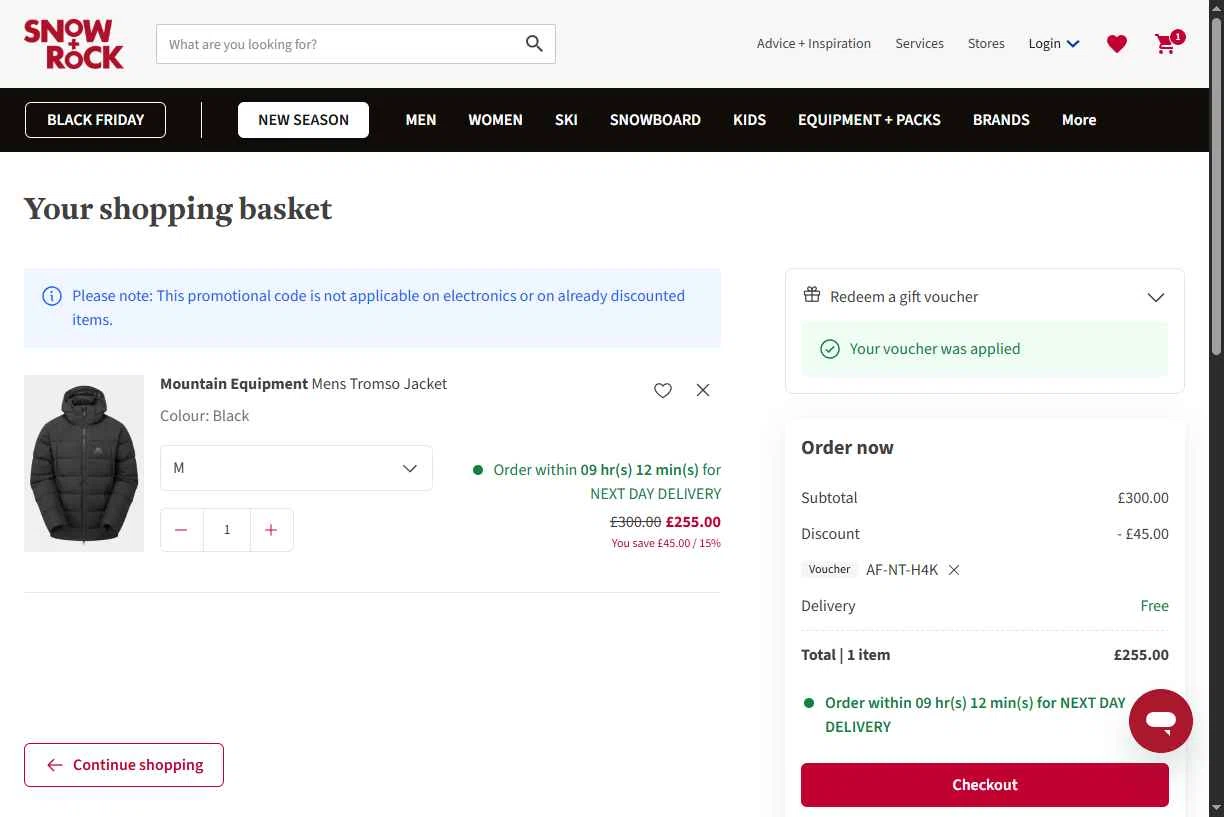Click the Delivery 'Free' text
Screen dimensions: 1224x817
[1155, 606]
